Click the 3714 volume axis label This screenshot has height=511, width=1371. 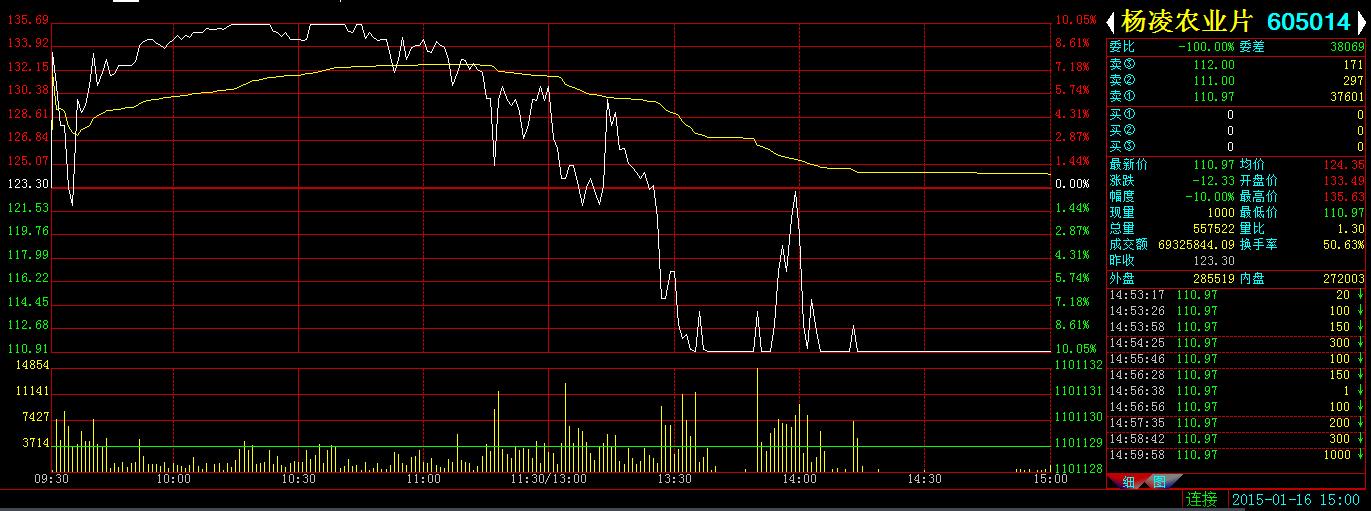pyautogui.click(x=35, y=442)
